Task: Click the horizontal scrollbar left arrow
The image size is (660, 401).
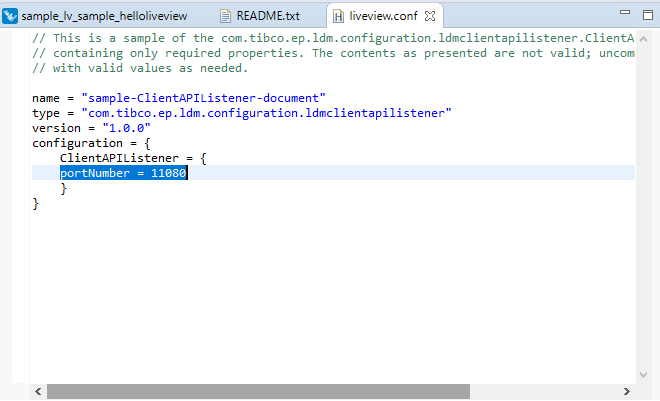Action: click(x=38, y=391)
